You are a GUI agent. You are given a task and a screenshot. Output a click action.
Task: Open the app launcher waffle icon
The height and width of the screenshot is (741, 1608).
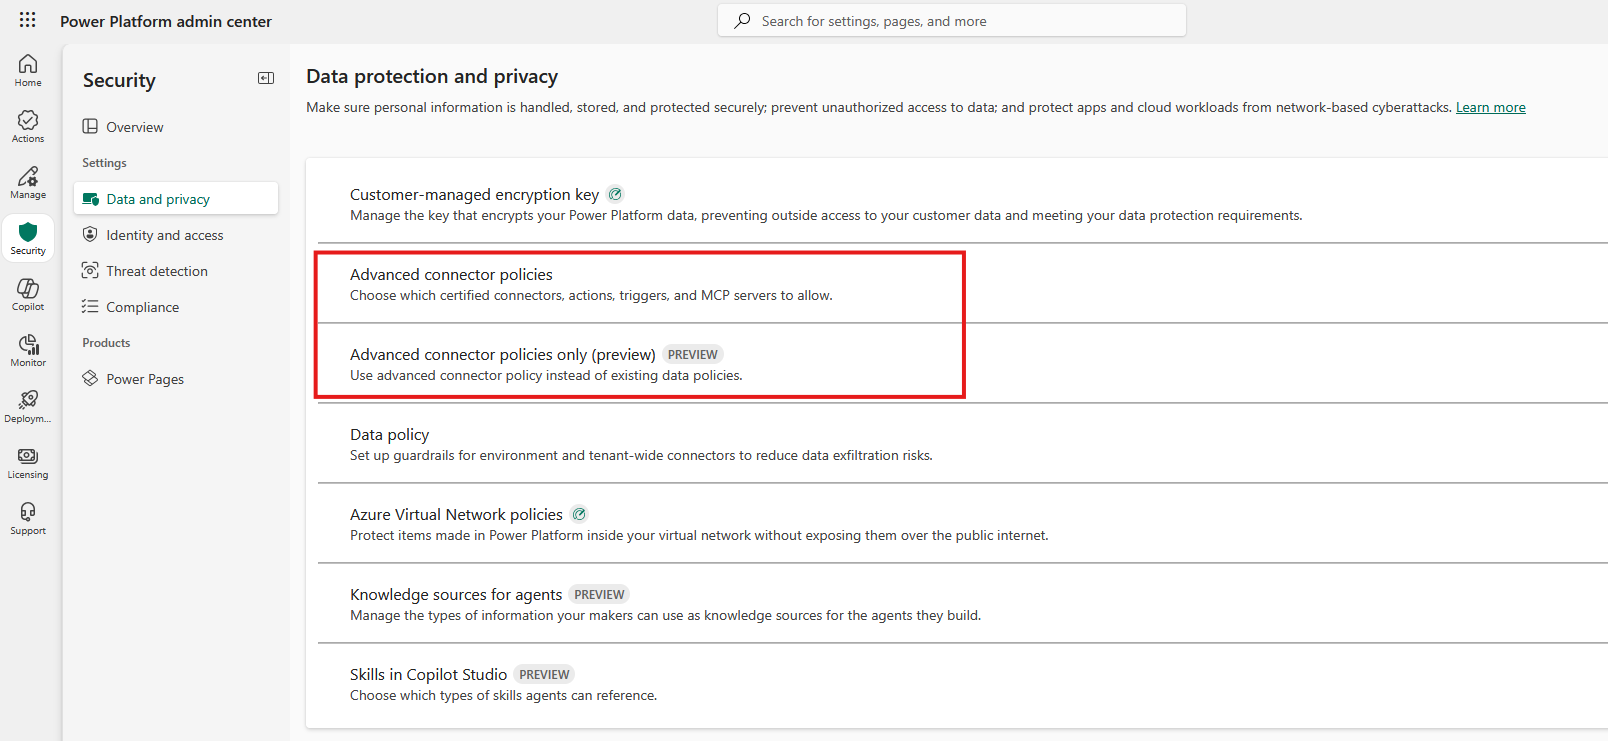click(28, 20)
